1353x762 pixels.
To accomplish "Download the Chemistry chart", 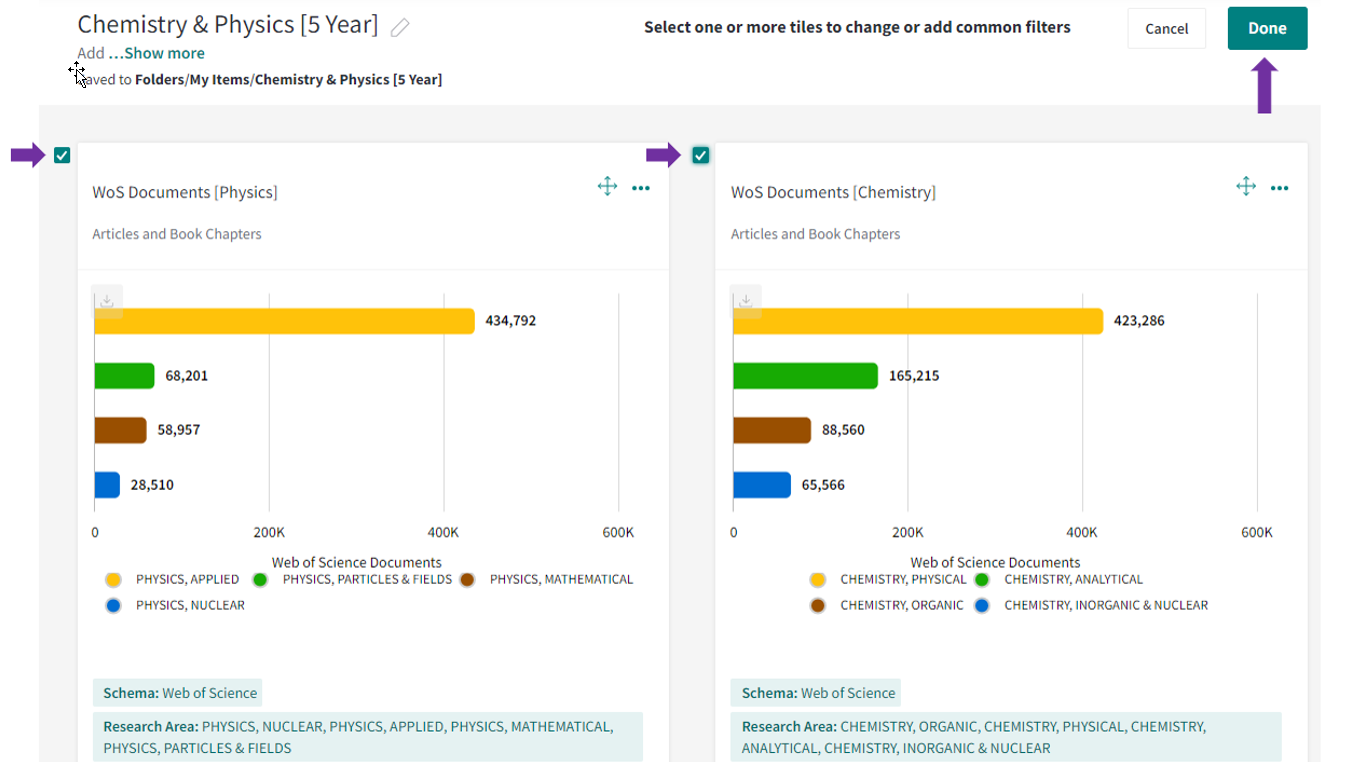I will [x=746, y=301].
